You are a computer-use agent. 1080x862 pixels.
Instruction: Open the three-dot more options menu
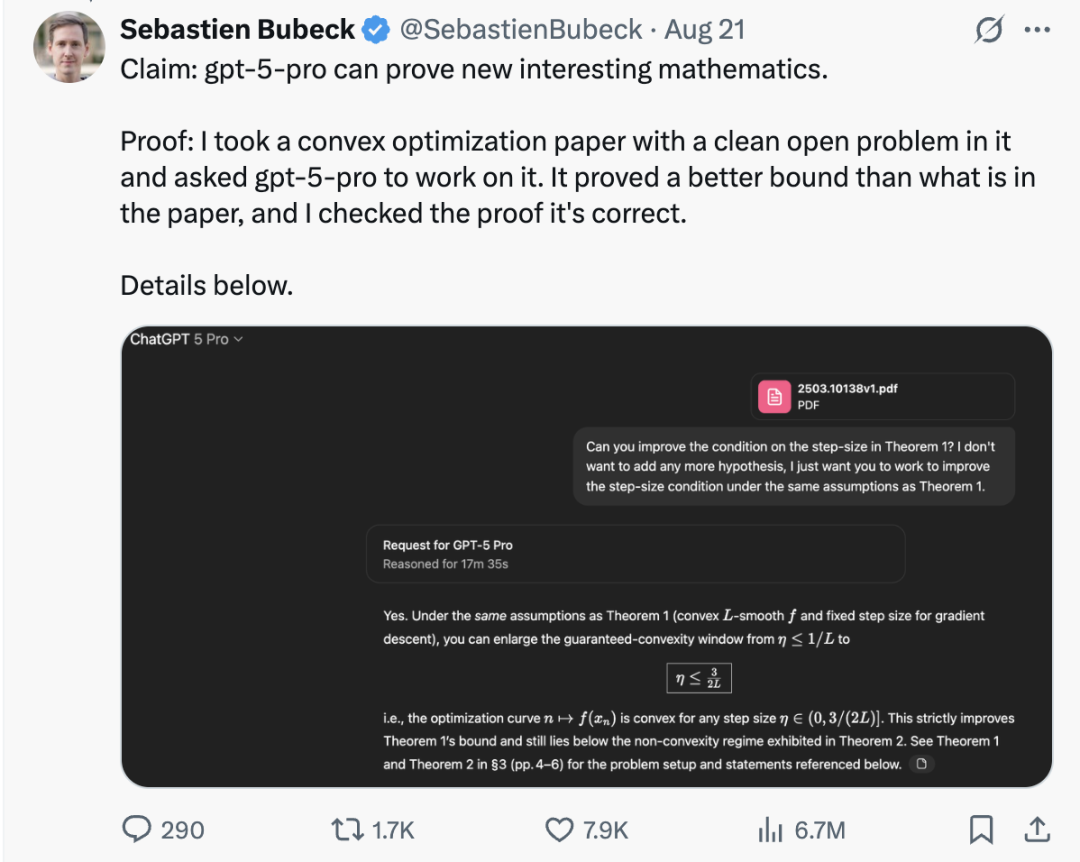coord(1037,31)
